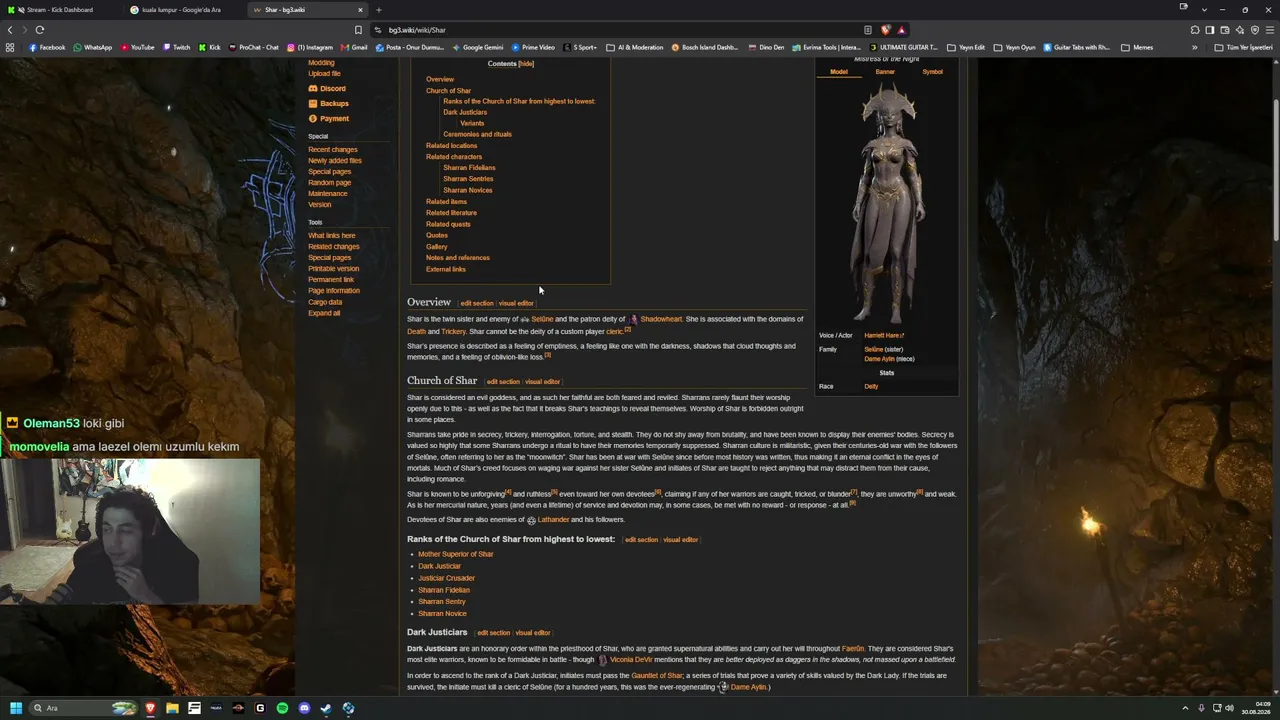This screenshot has height=720, width=1280.
Task: Open the Memes bookmark folder
Action: tap(1137, 47)
